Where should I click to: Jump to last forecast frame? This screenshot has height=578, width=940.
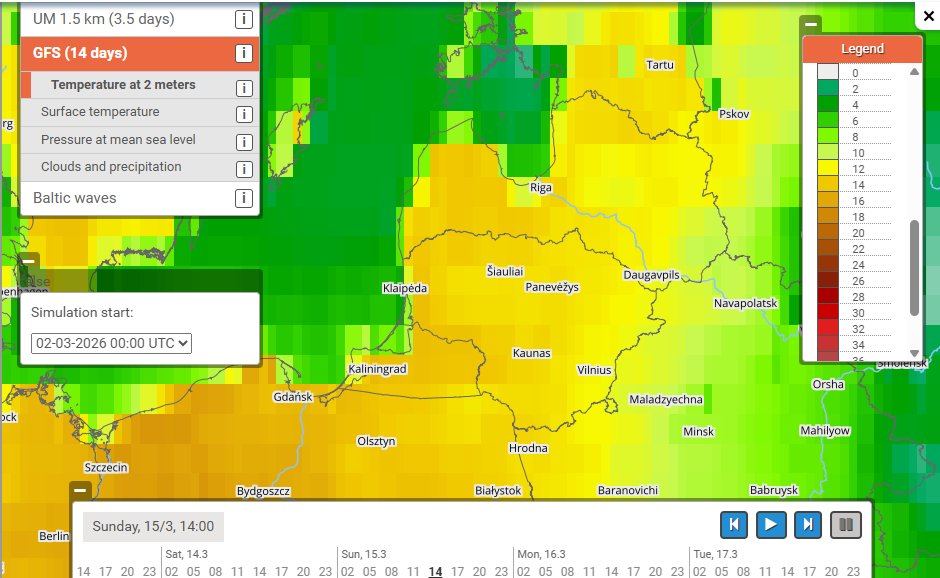[x=808, y=525]
